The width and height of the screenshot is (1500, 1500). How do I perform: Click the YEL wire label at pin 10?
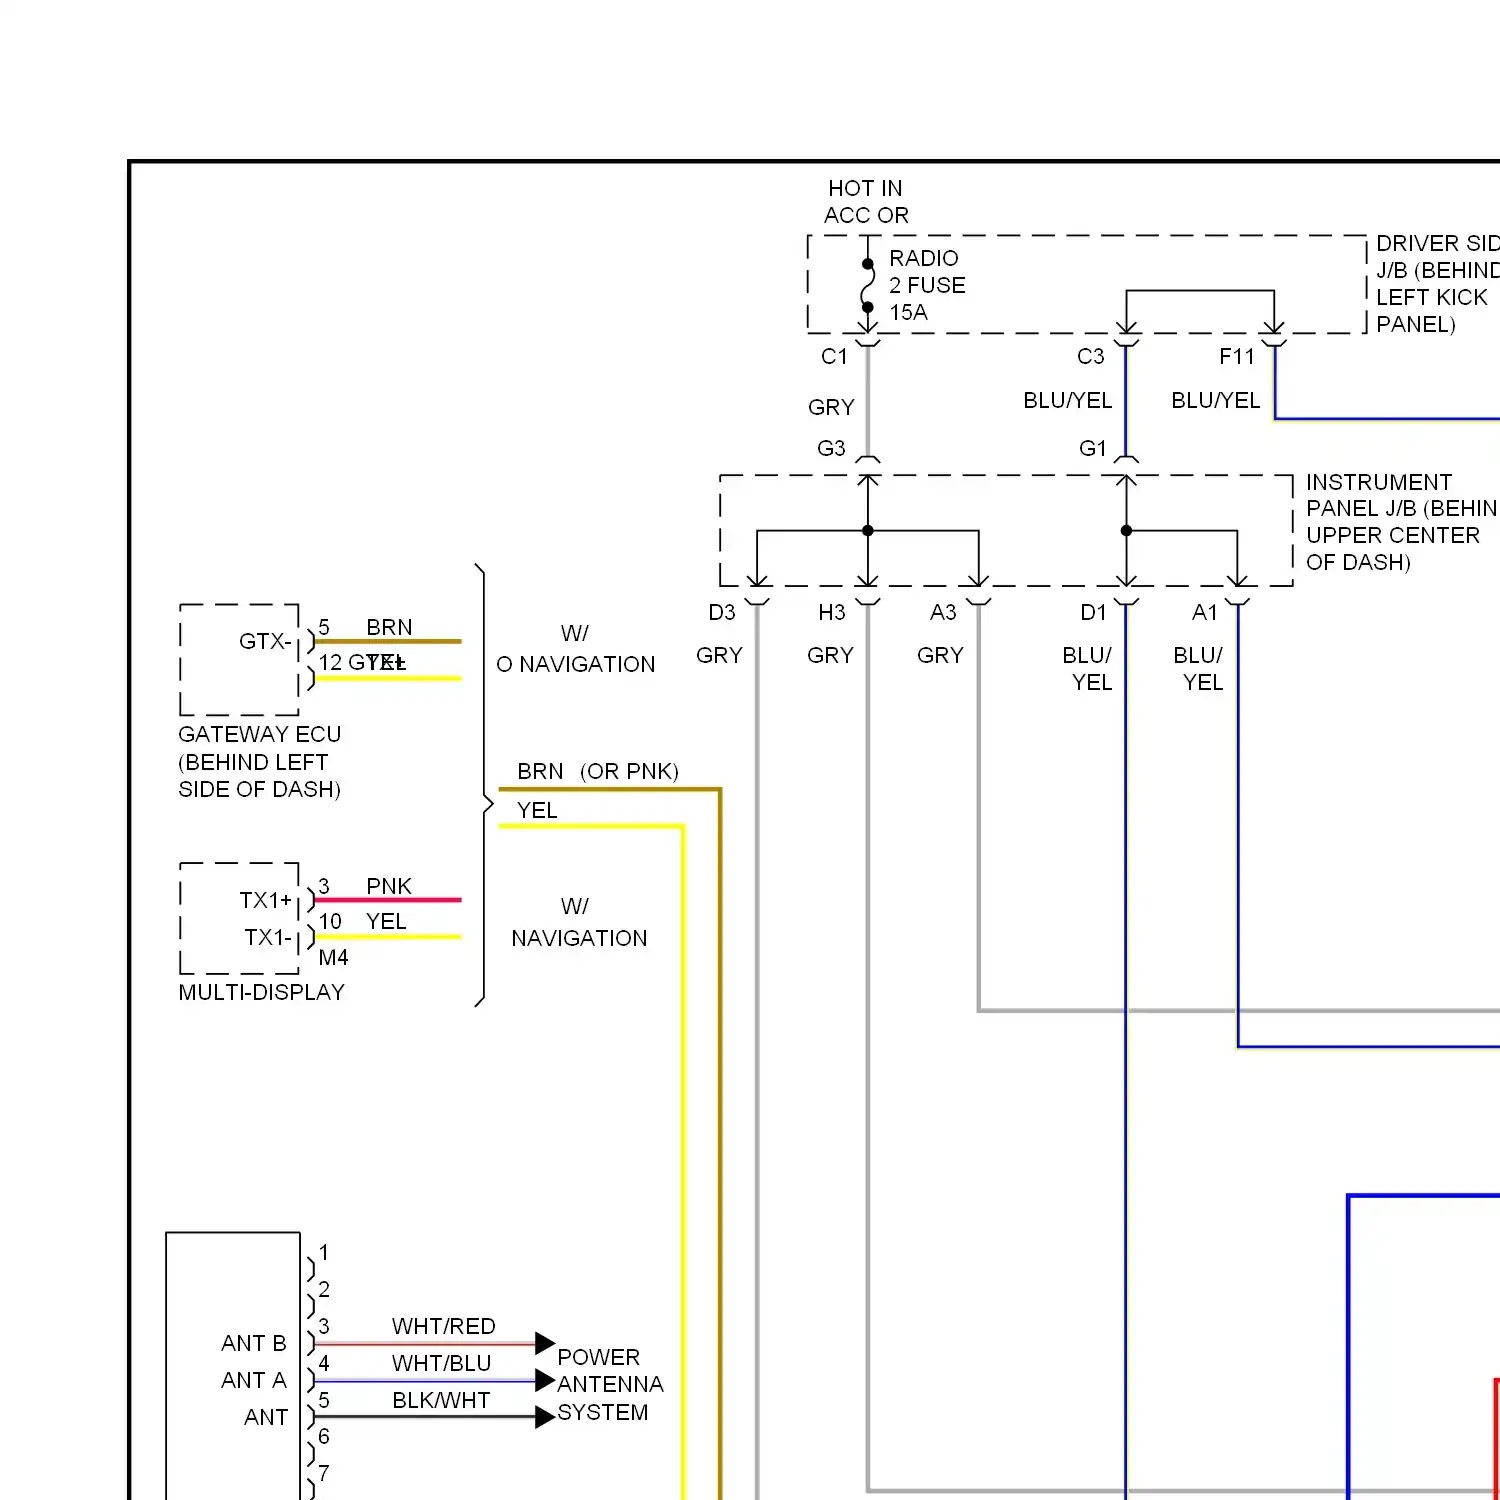point(386,922)
